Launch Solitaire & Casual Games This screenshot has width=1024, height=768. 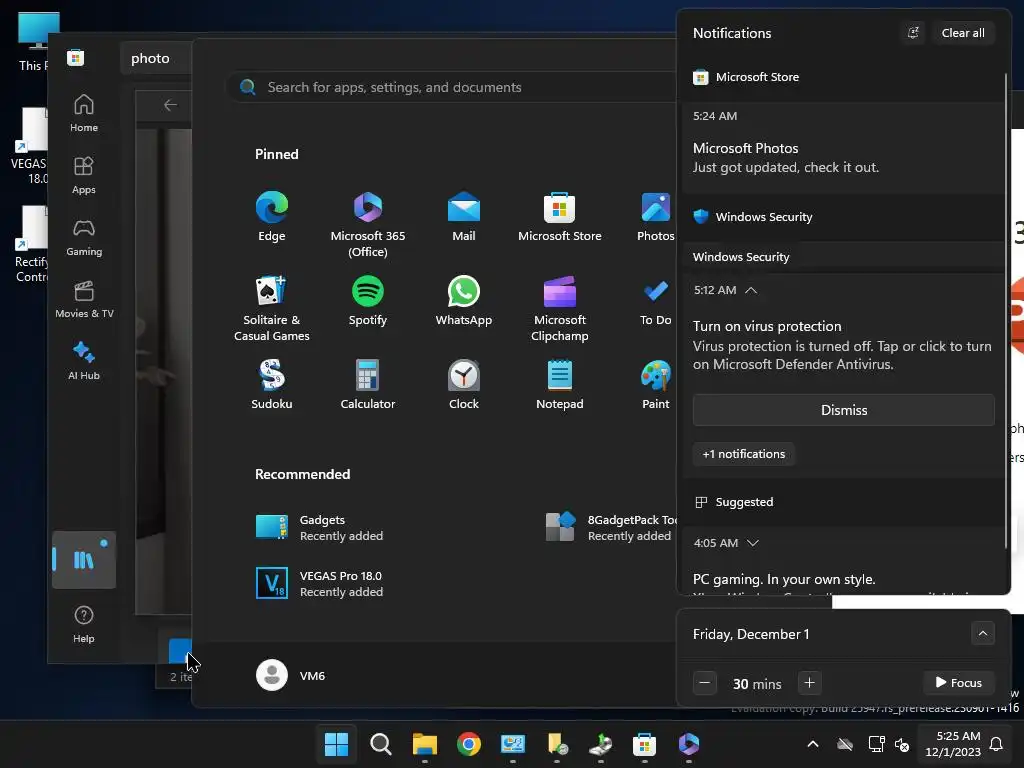point(272,308)
